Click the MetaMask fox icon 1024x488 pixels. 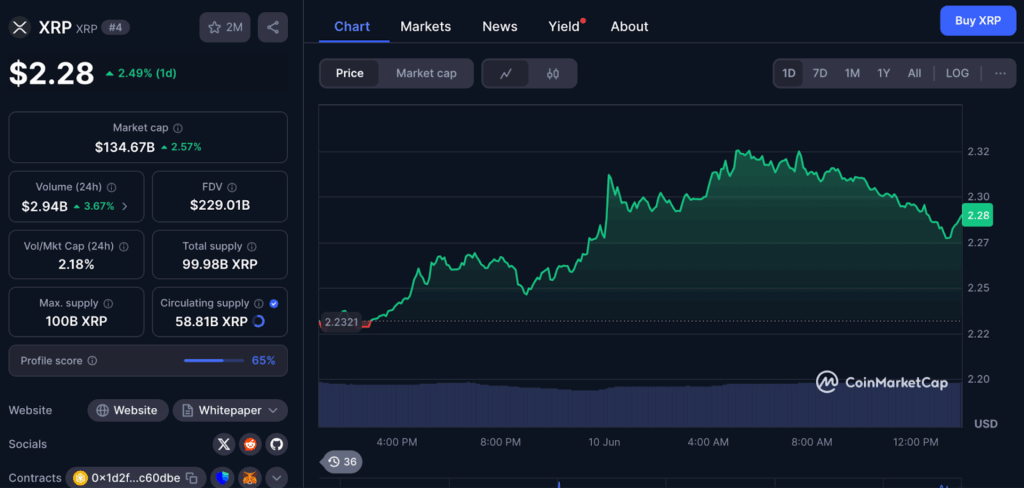click(x=250, y=479)
